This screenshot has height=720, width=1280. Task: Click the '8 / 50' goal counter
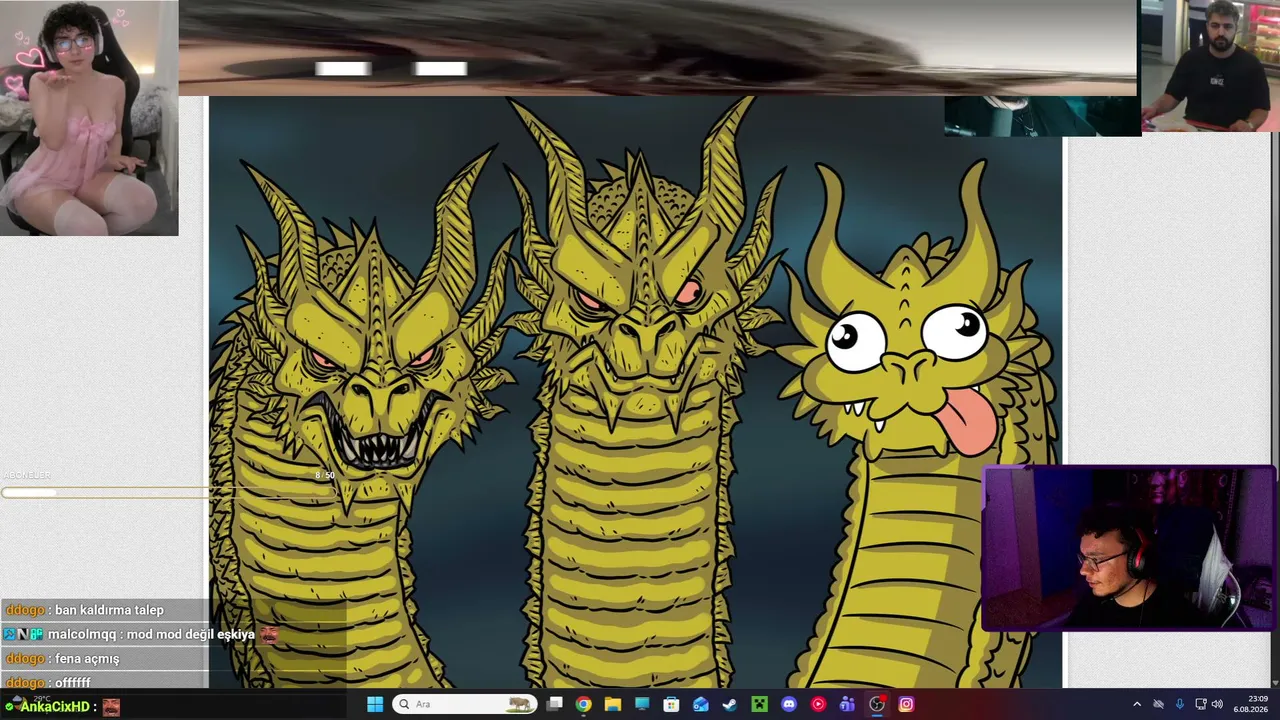coord(325,476)
